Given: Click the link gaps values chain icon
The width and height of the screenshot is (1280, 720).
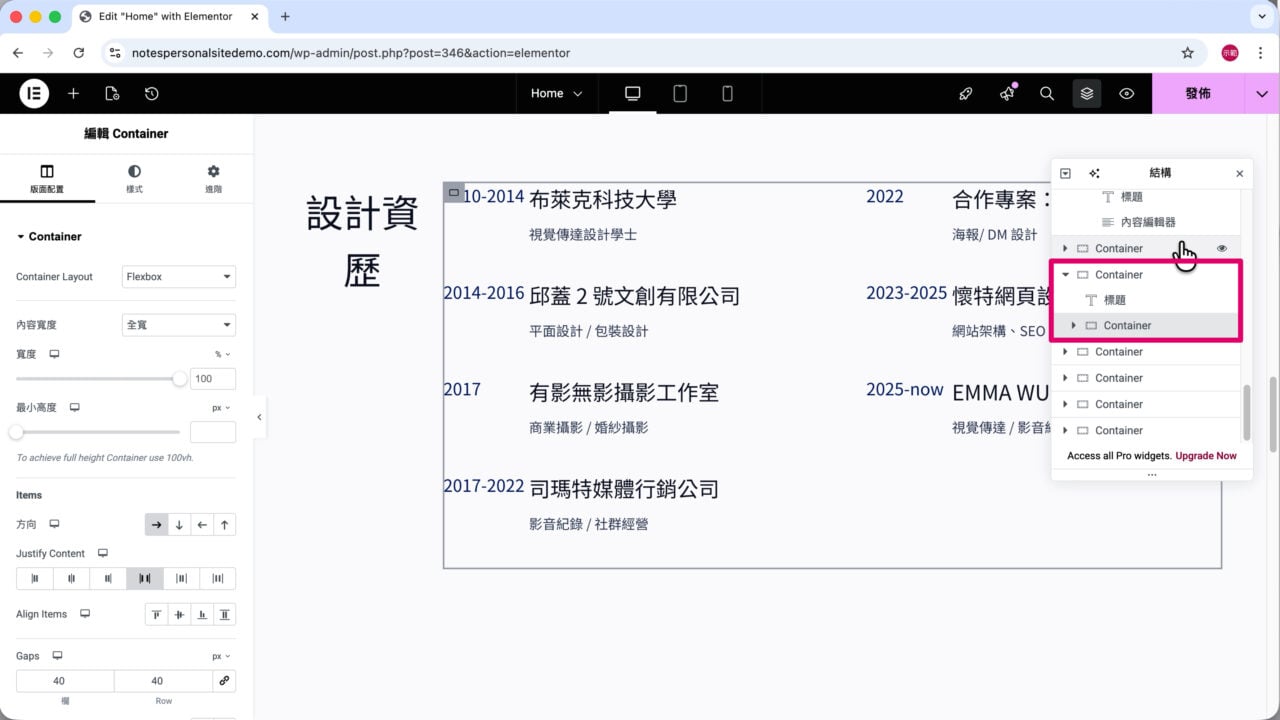Looking at the screenshot, I should click(224, 681).
